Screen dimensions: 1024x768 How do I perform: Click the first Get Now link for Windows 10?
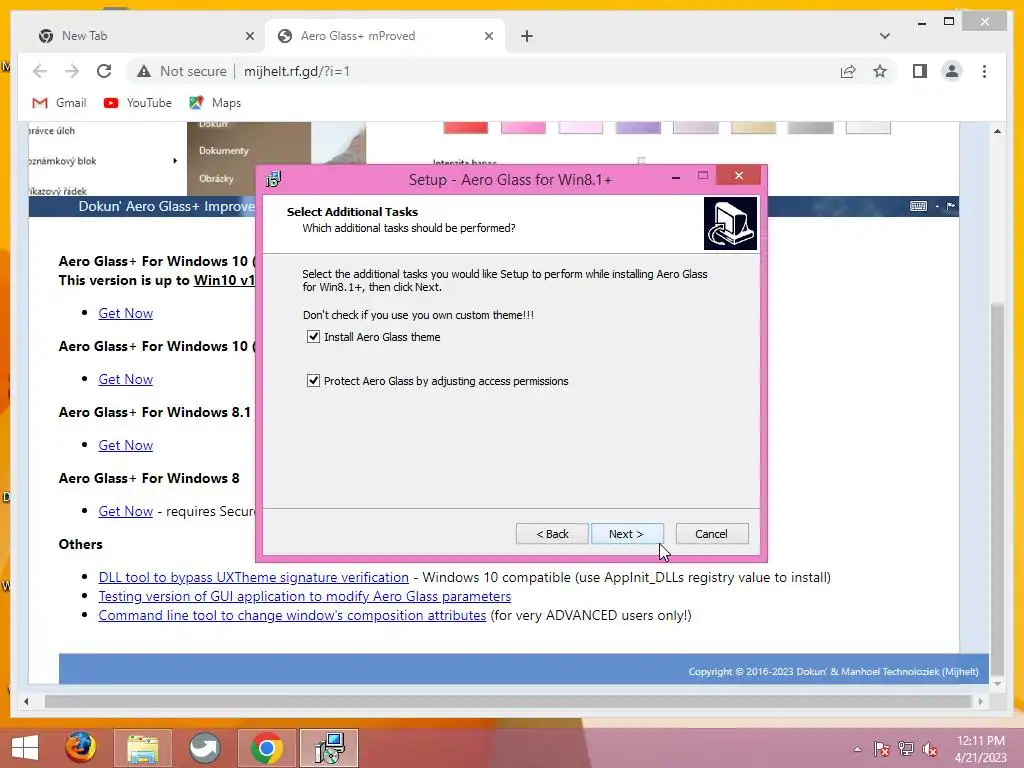125,313
